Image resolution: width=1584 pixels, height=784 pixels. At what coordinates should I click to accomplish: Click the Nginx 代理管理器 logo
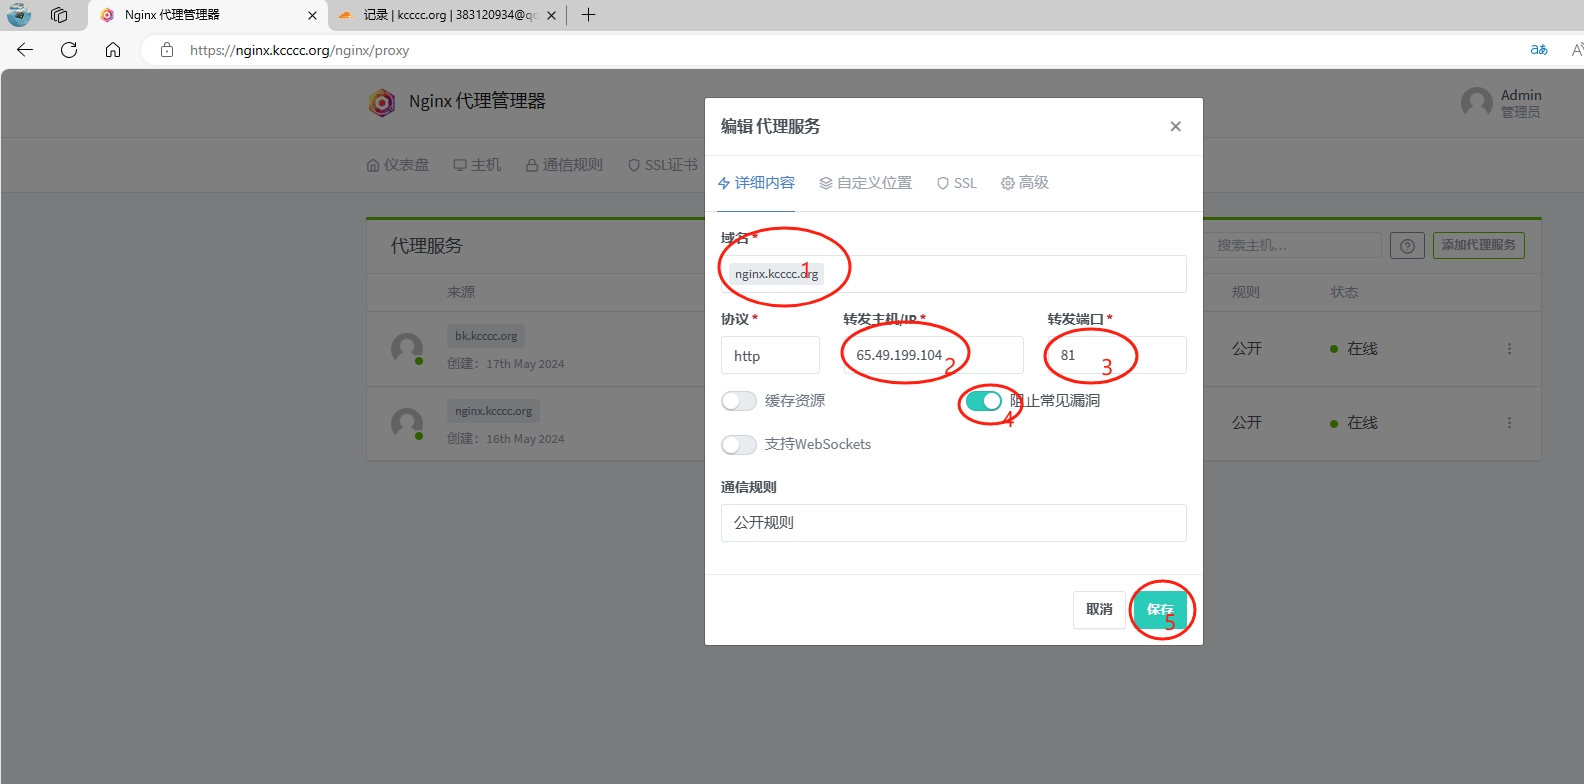tap(382, 102)
